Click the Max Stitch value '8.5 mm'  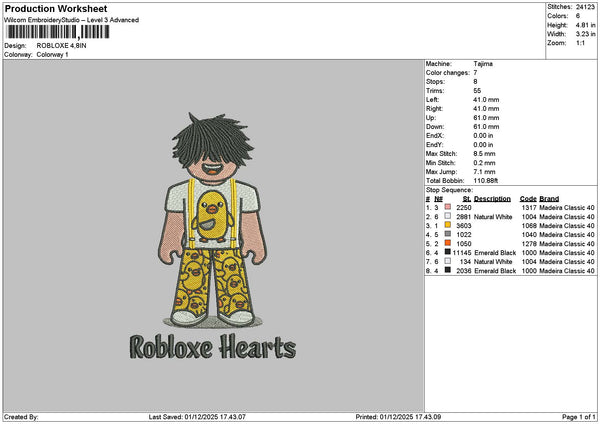pyautogui.click(x=484, y=154)
